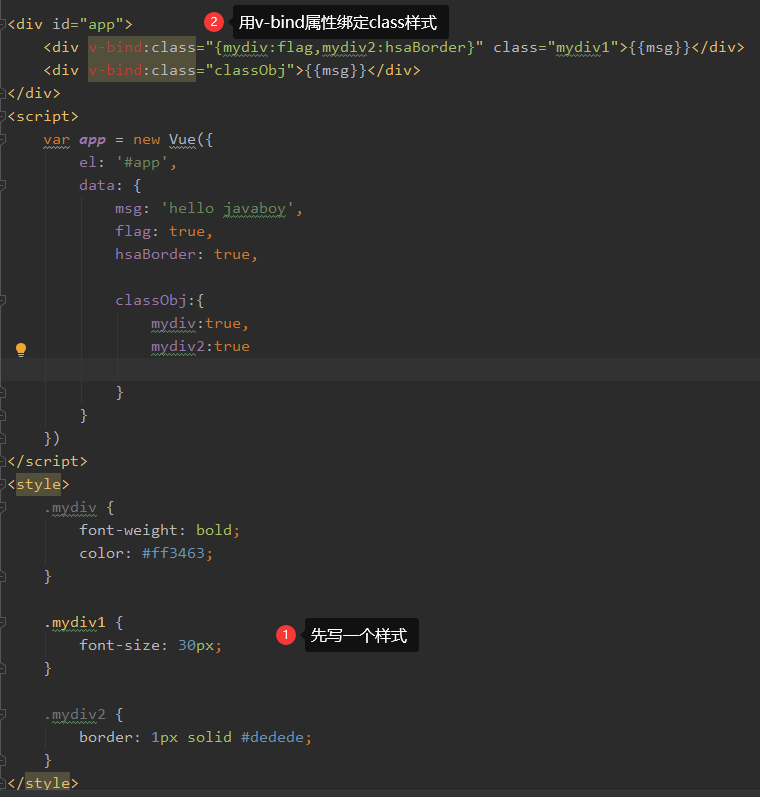Click the 'Vue' constructor name
Image resolution: width=760 pixels, height=797 pixels.
[182, 140]
